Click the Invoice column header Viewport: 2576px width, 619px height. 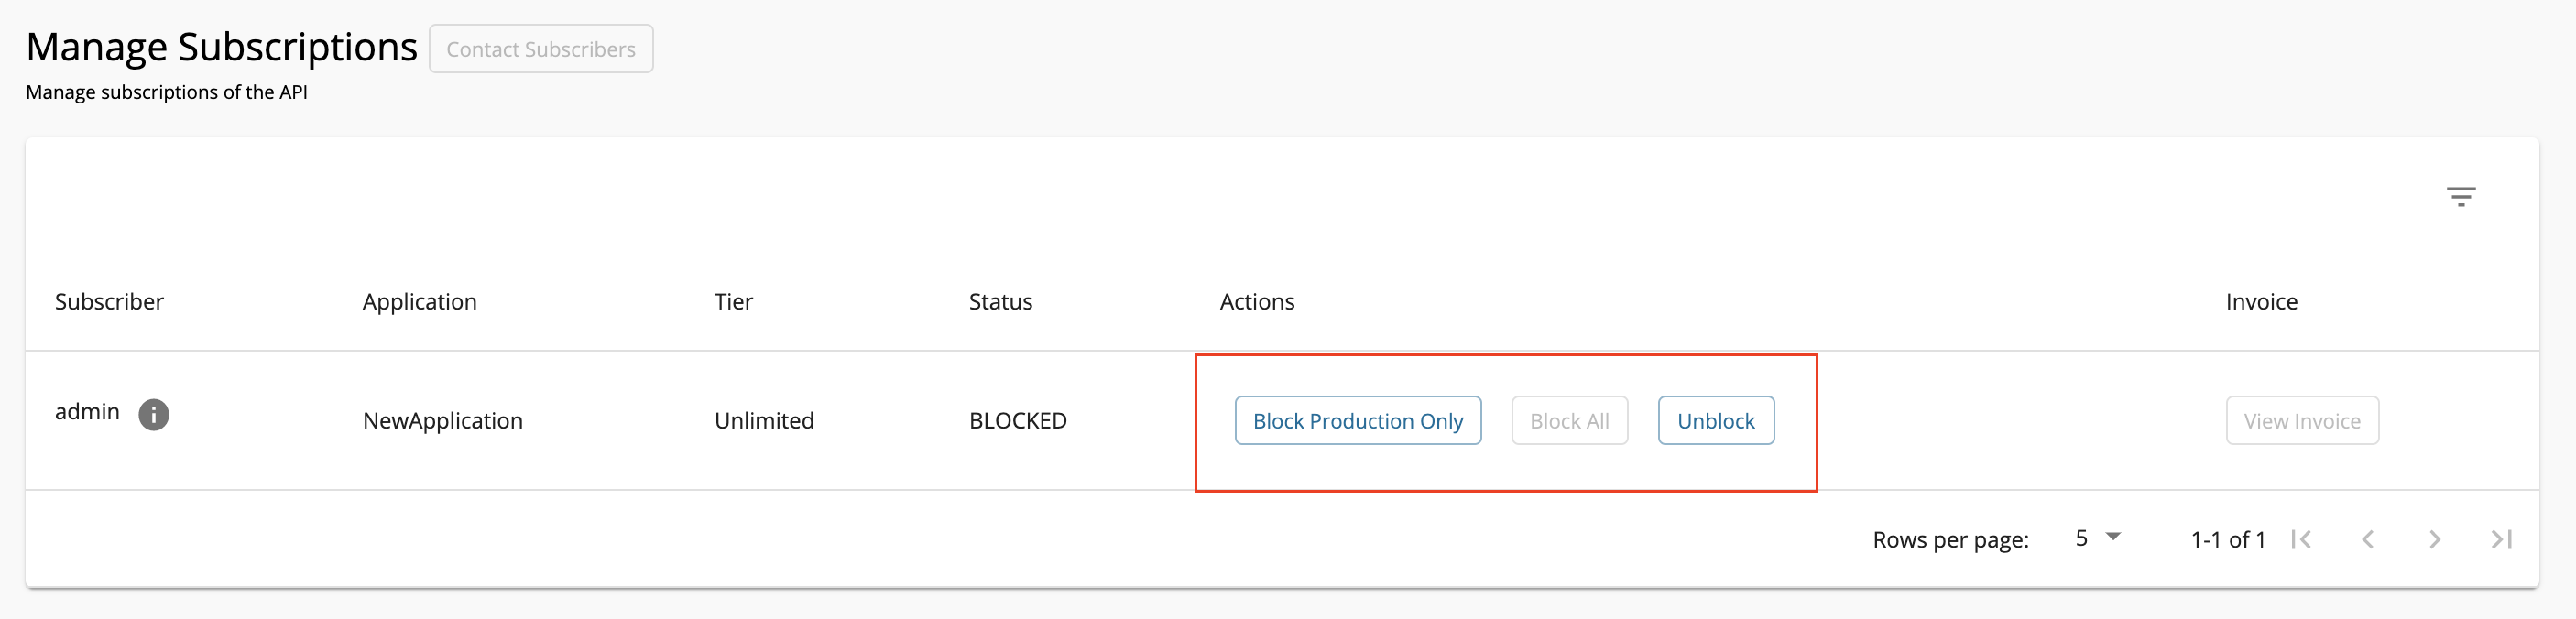point(2261,301)
